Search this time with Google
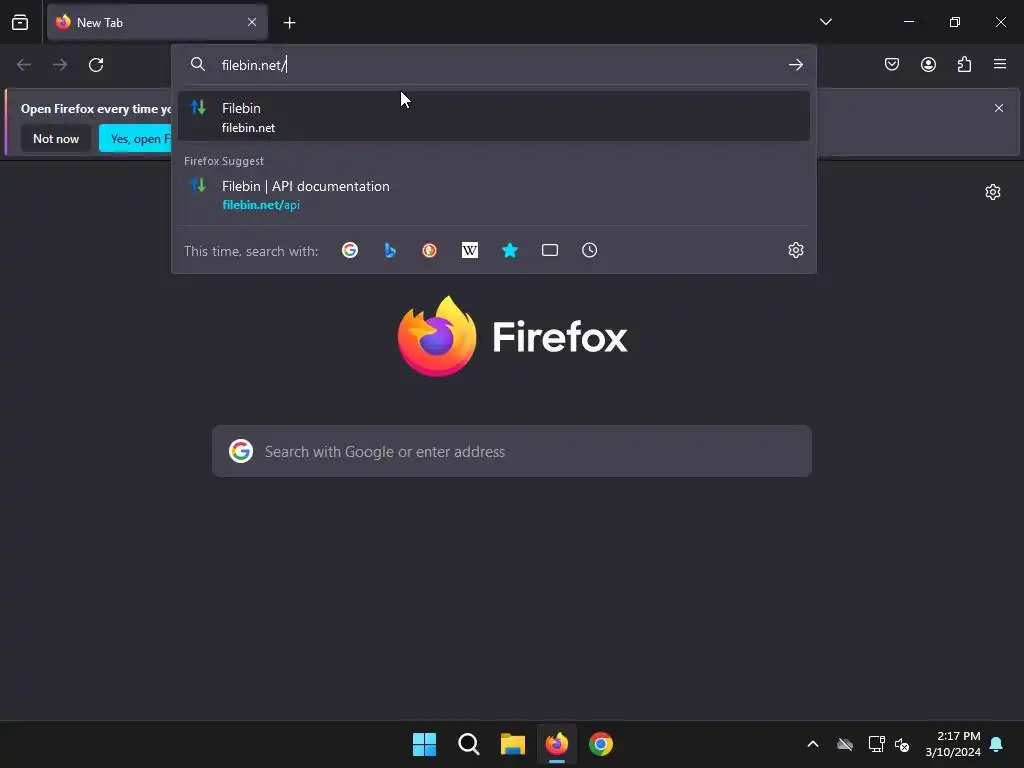This screenshot has height=768, width=1024. (x=350, y=250)
